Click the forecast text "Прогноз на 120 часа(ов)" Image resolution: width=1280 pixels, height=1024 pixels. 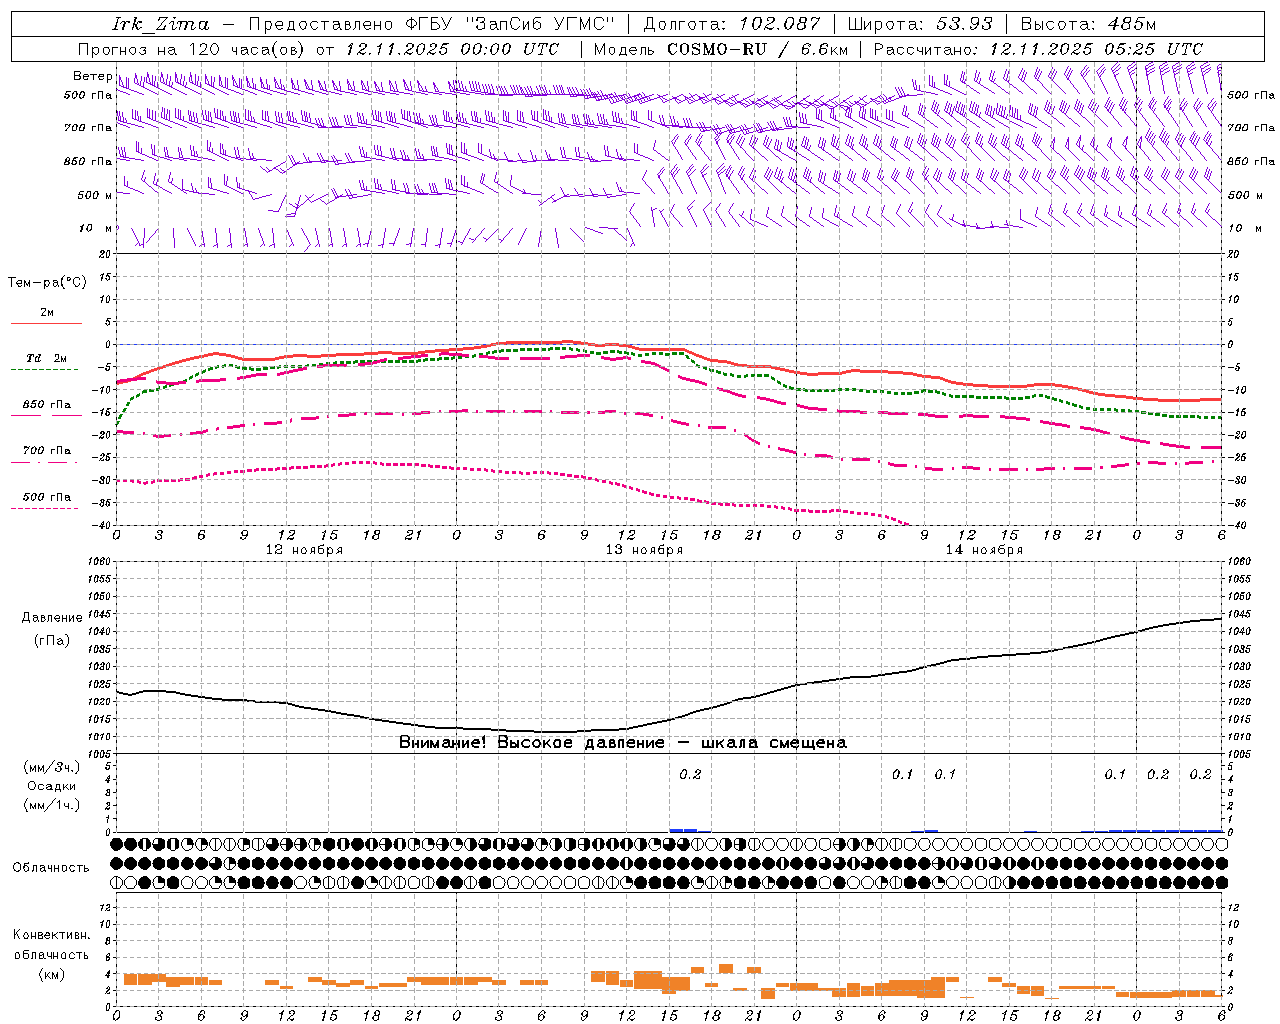tap(192, 49)
